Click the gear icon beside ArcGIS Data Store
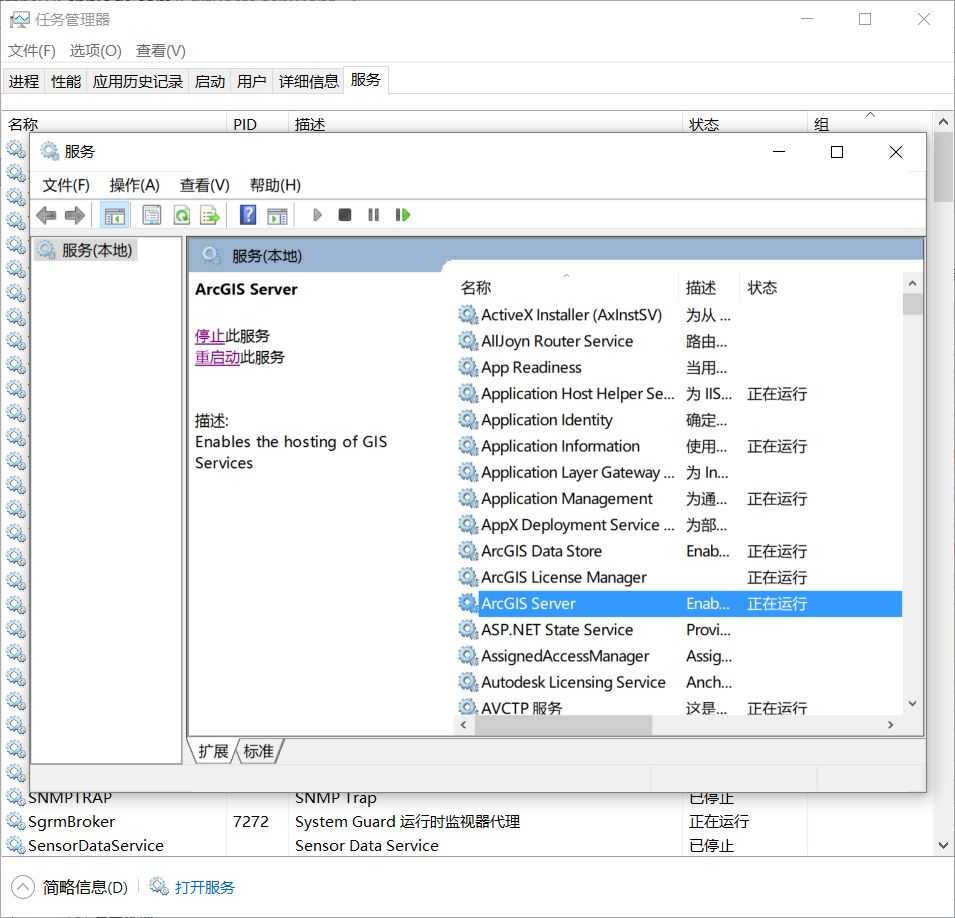The image size is (955, 918). coord(468,551)
